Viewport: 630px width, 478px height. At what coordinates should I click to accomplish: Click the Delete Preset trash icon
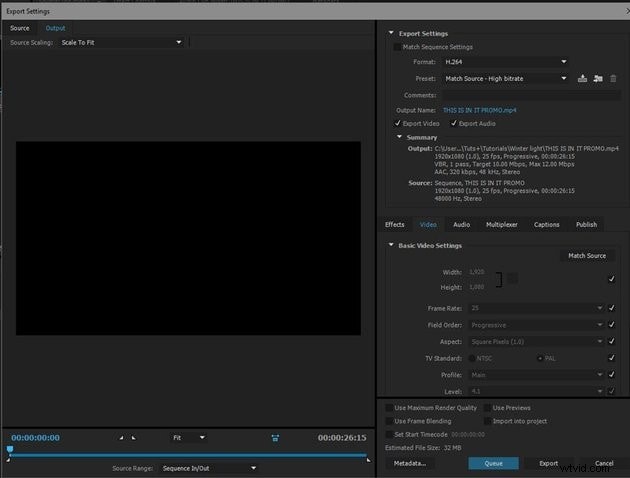coord(613,79)
